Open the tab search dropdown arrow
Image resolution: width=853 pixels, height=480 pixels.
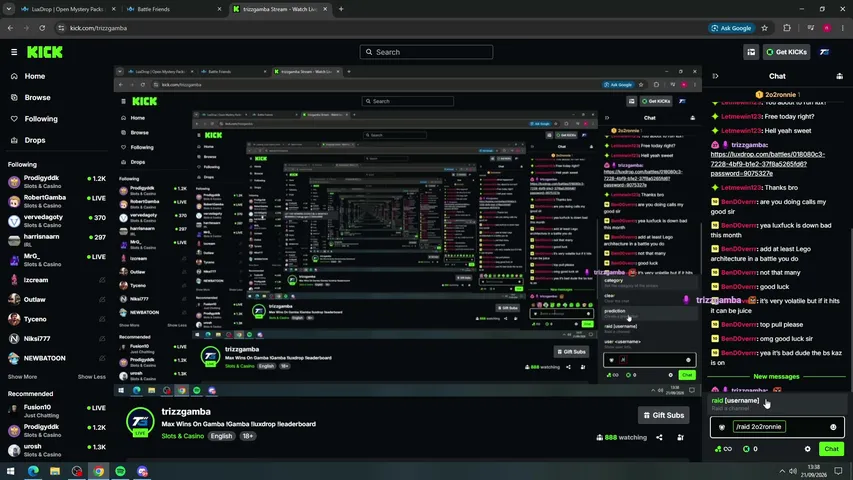(x=9, y=9)
